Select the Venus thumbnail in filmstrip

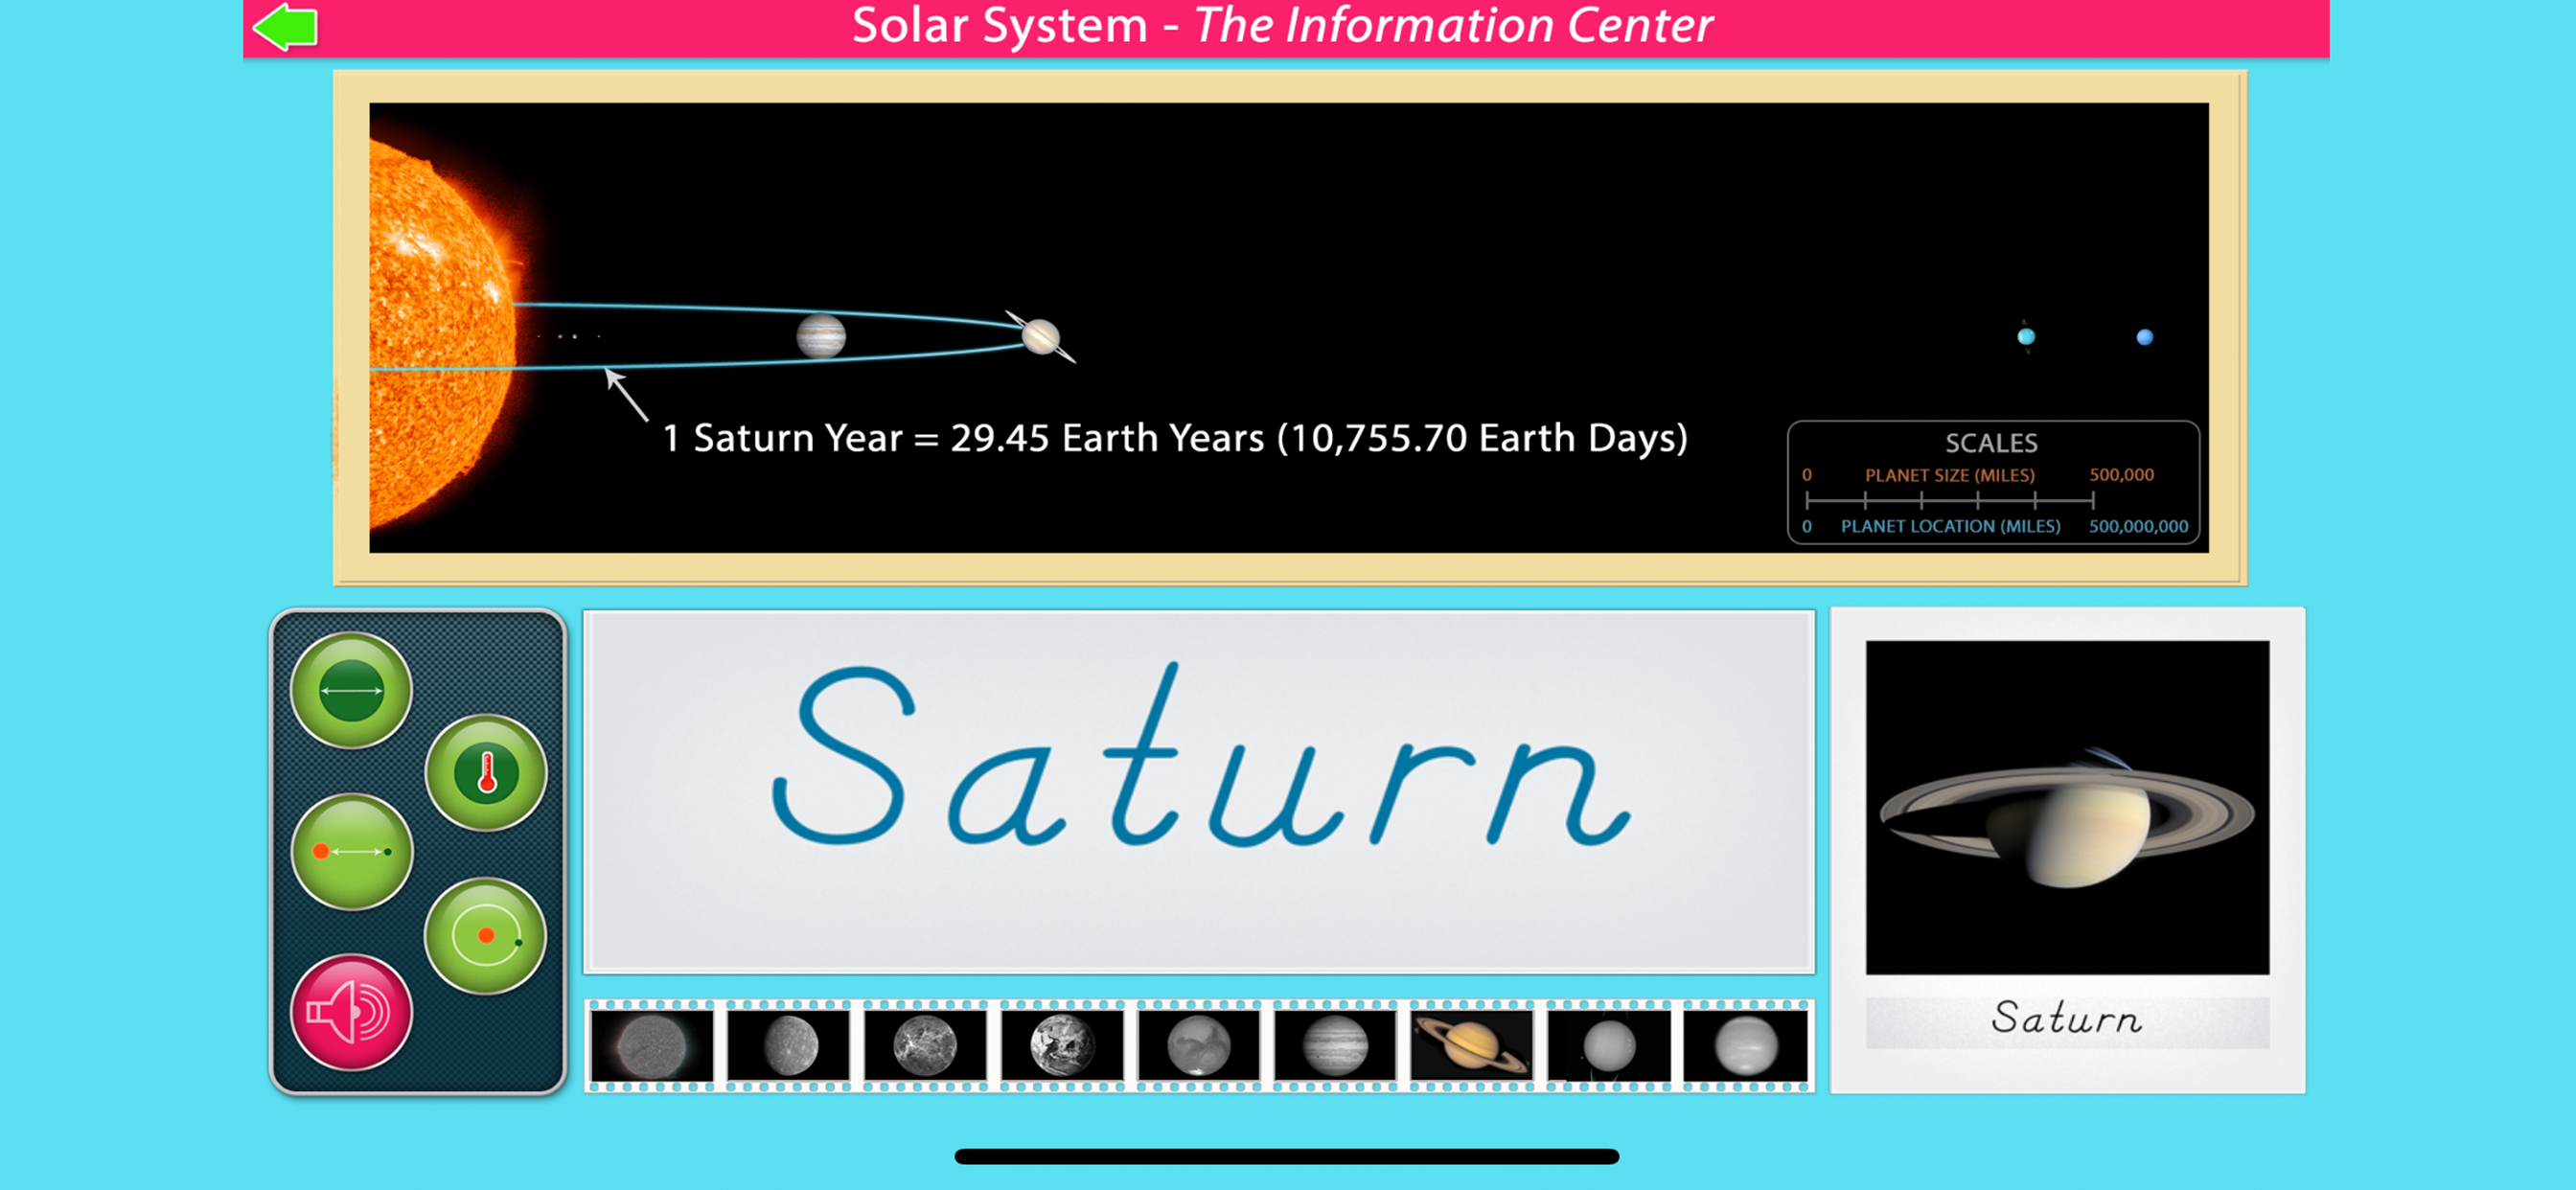click(x=925, y=1046)
